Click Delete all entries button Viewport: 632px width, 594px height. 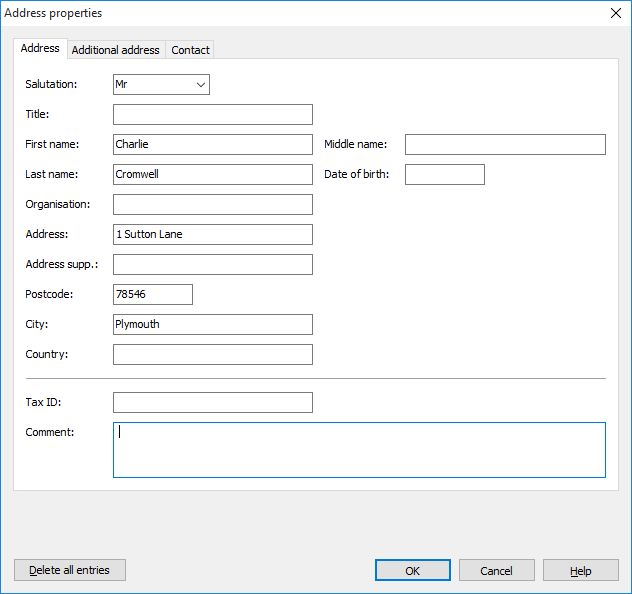69,570
